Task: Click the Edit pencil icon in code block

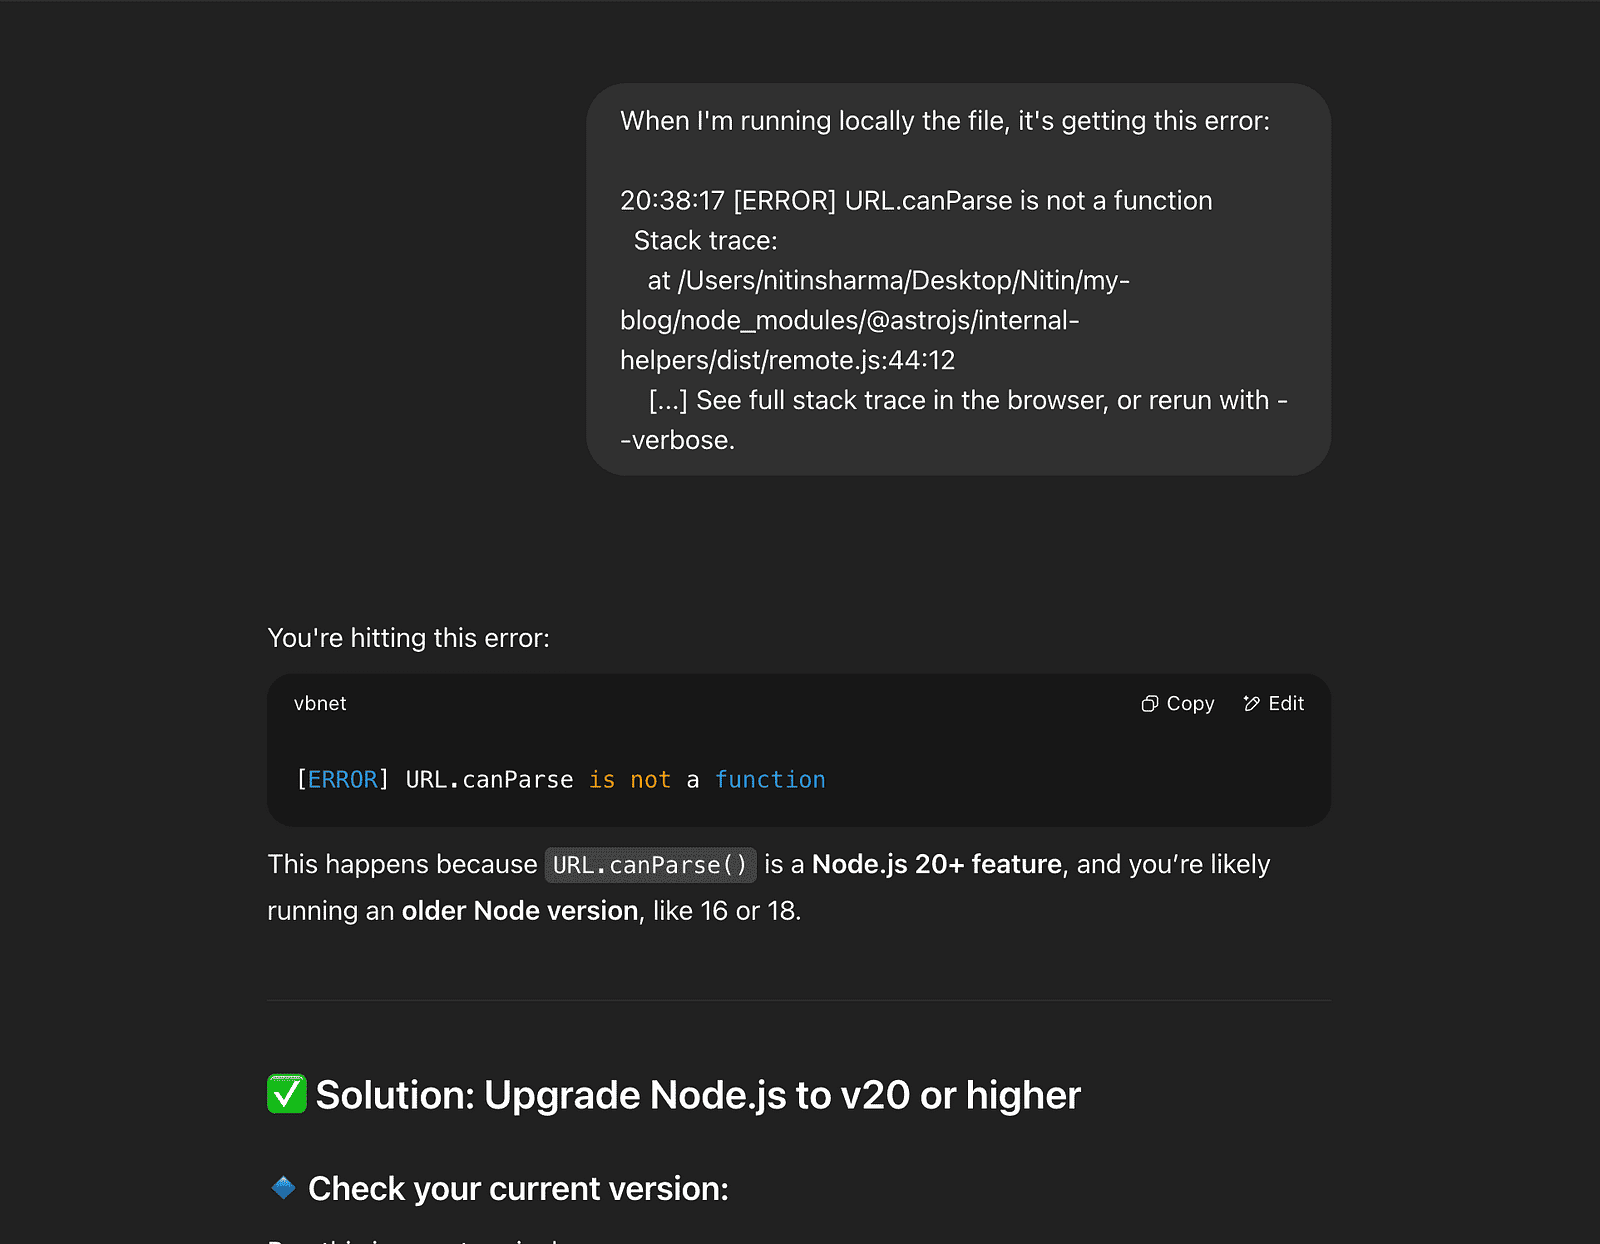Action: coord(1251,704)
